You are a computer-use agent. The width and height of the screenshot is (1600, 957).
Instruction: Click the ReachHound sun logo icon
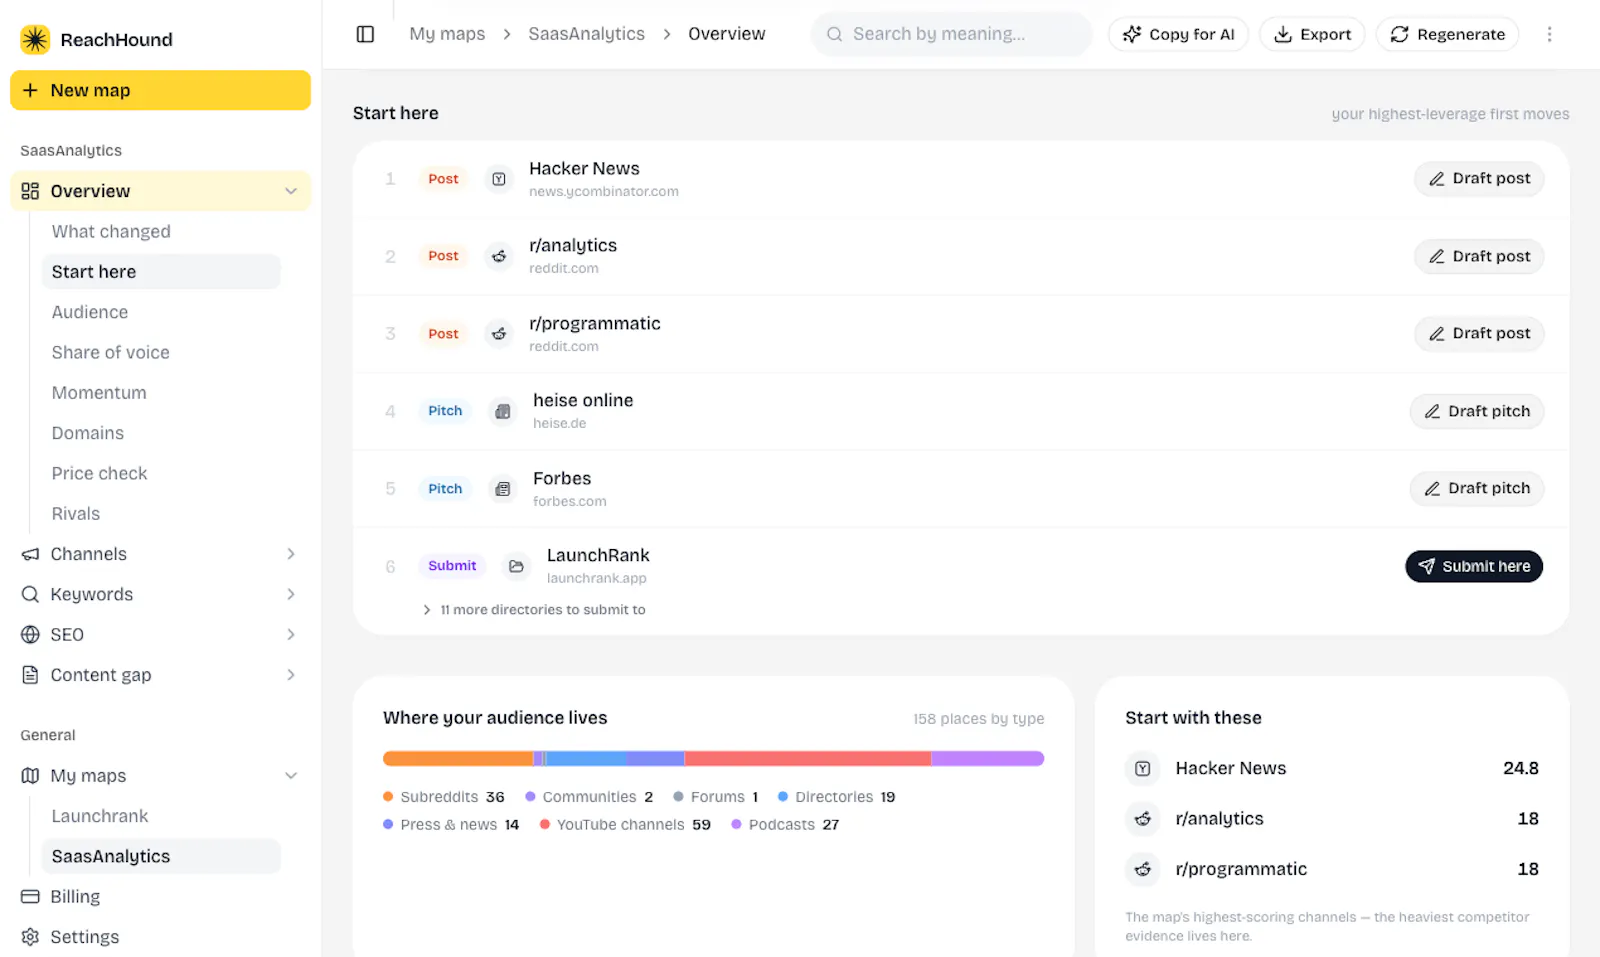tap(35, 39)
